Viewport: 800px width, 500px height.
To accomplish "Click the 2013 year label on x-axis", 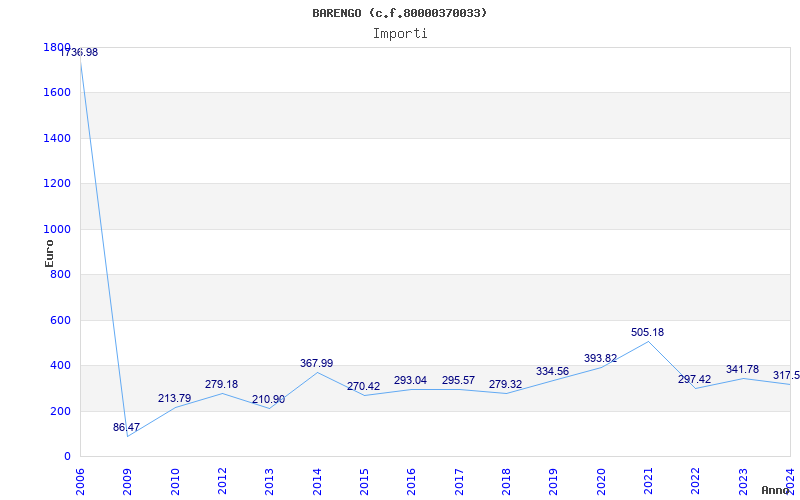I will (269, 482).
